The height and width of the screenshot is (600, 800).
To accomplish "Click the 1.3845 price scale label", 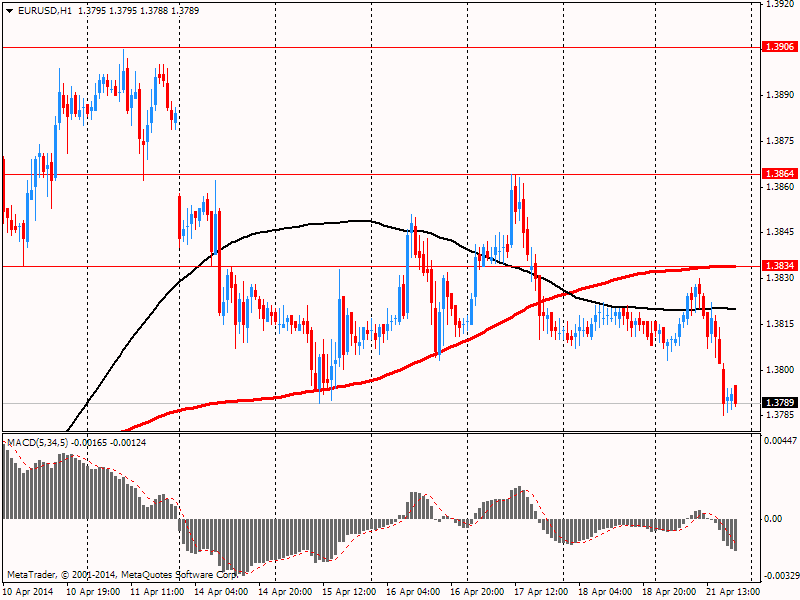I will (780, 232).
